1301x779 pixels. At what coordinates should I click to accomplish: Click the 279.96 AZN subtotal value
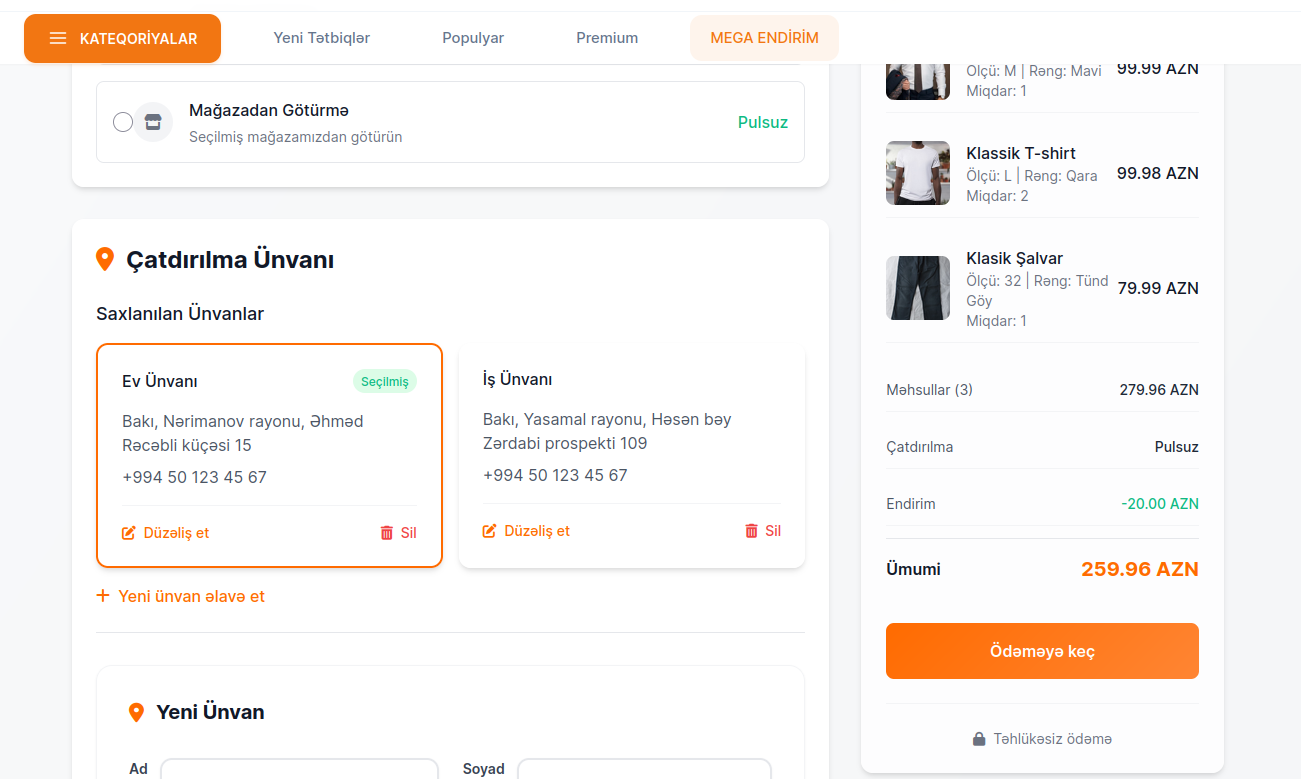point(1159,390)
